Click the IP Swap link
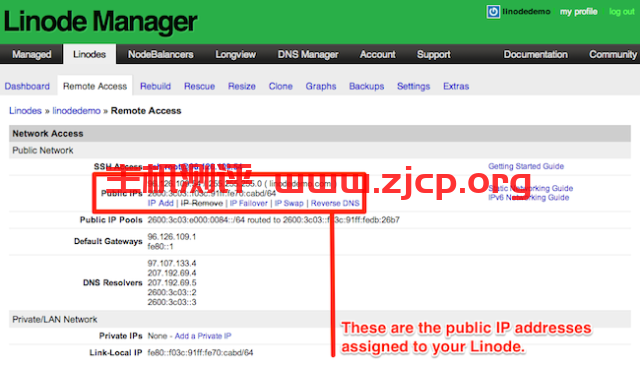Viewport: 640px width, 366px height. (x=289, y=203)
